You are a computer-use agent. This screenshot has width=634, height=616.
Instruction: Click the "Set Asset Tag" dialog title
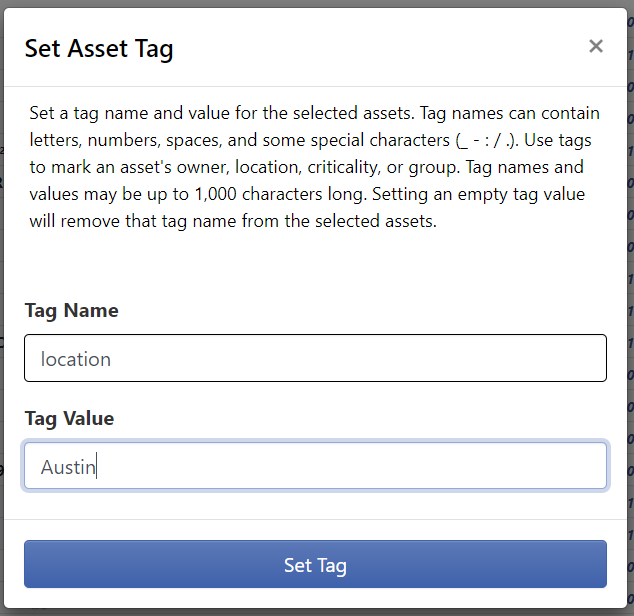click(x=99, y=48)
